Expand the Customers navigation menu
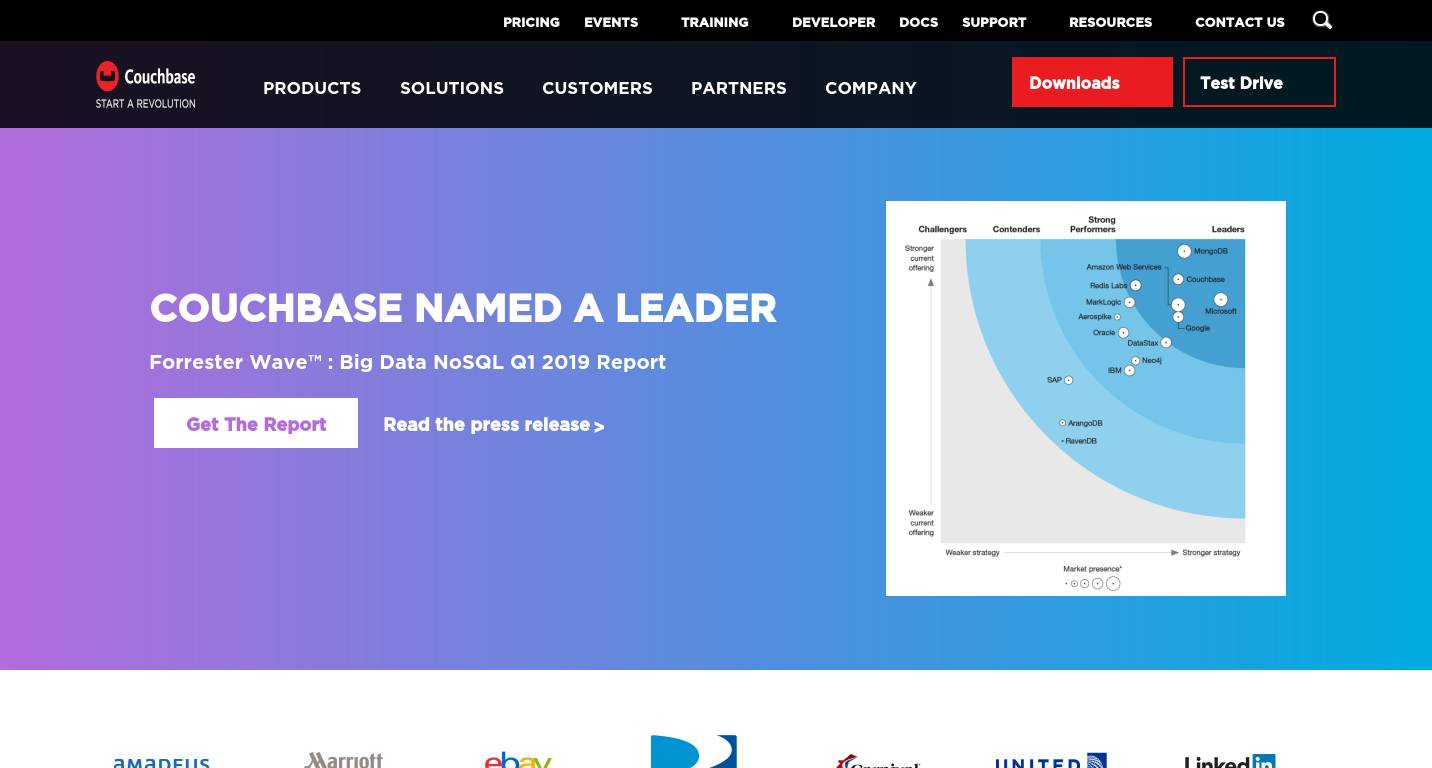Image resolution: width=1432 pixels, height=768 pixels. (x=597, y=88)
